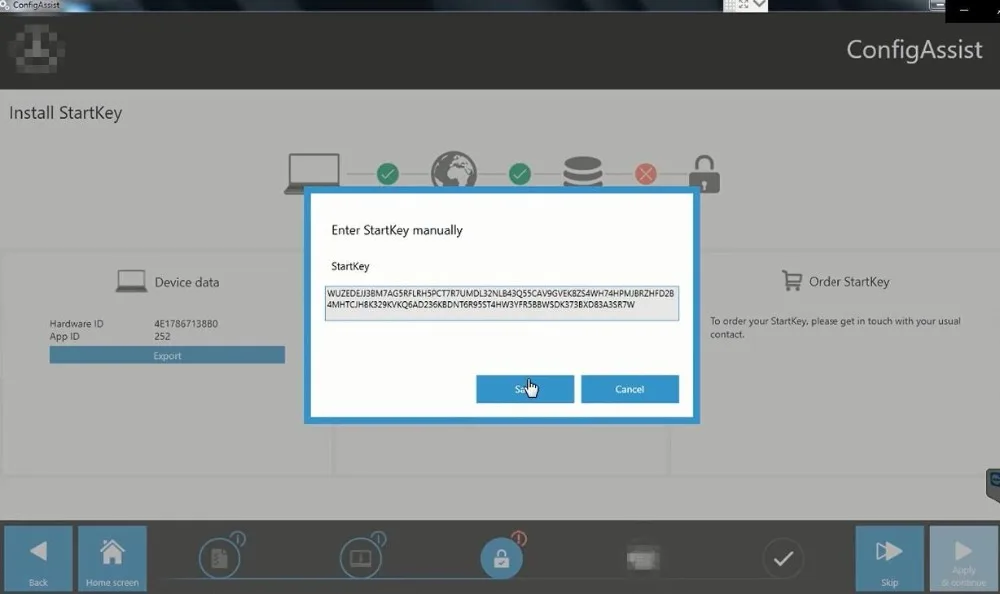This screenshot has width=1000, height=594.
Task: Click the fullscreen arrows icon in top toolbar
Action: point(744,4)
